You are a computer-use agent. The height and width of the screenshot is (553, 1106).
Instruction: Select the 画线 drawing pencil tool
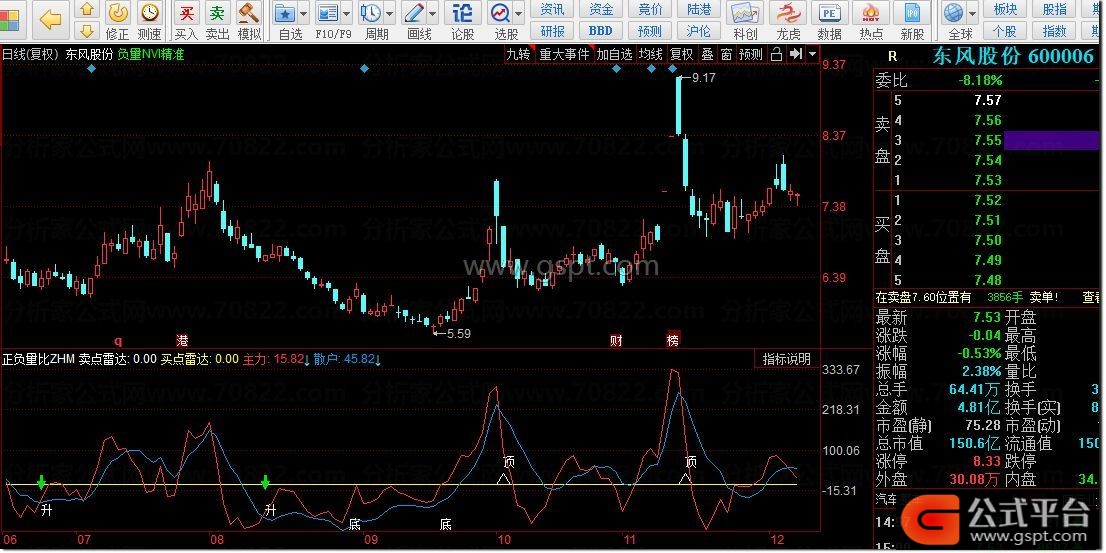click(x=415, y=13)
